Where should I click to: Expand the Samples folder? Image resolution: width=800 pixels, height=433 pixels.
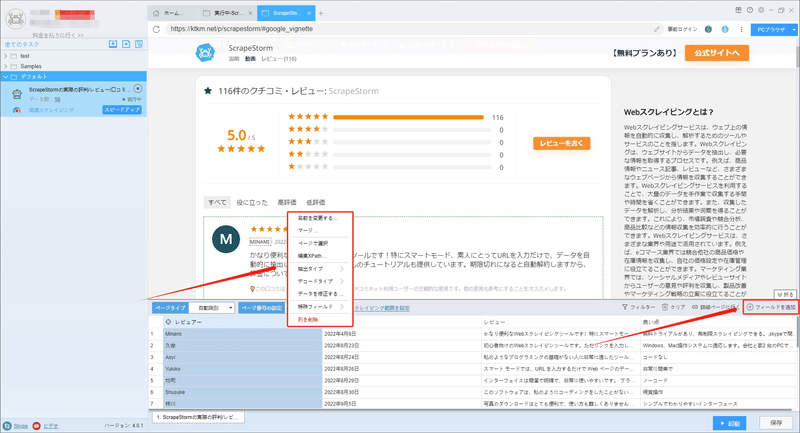[6, 66]
